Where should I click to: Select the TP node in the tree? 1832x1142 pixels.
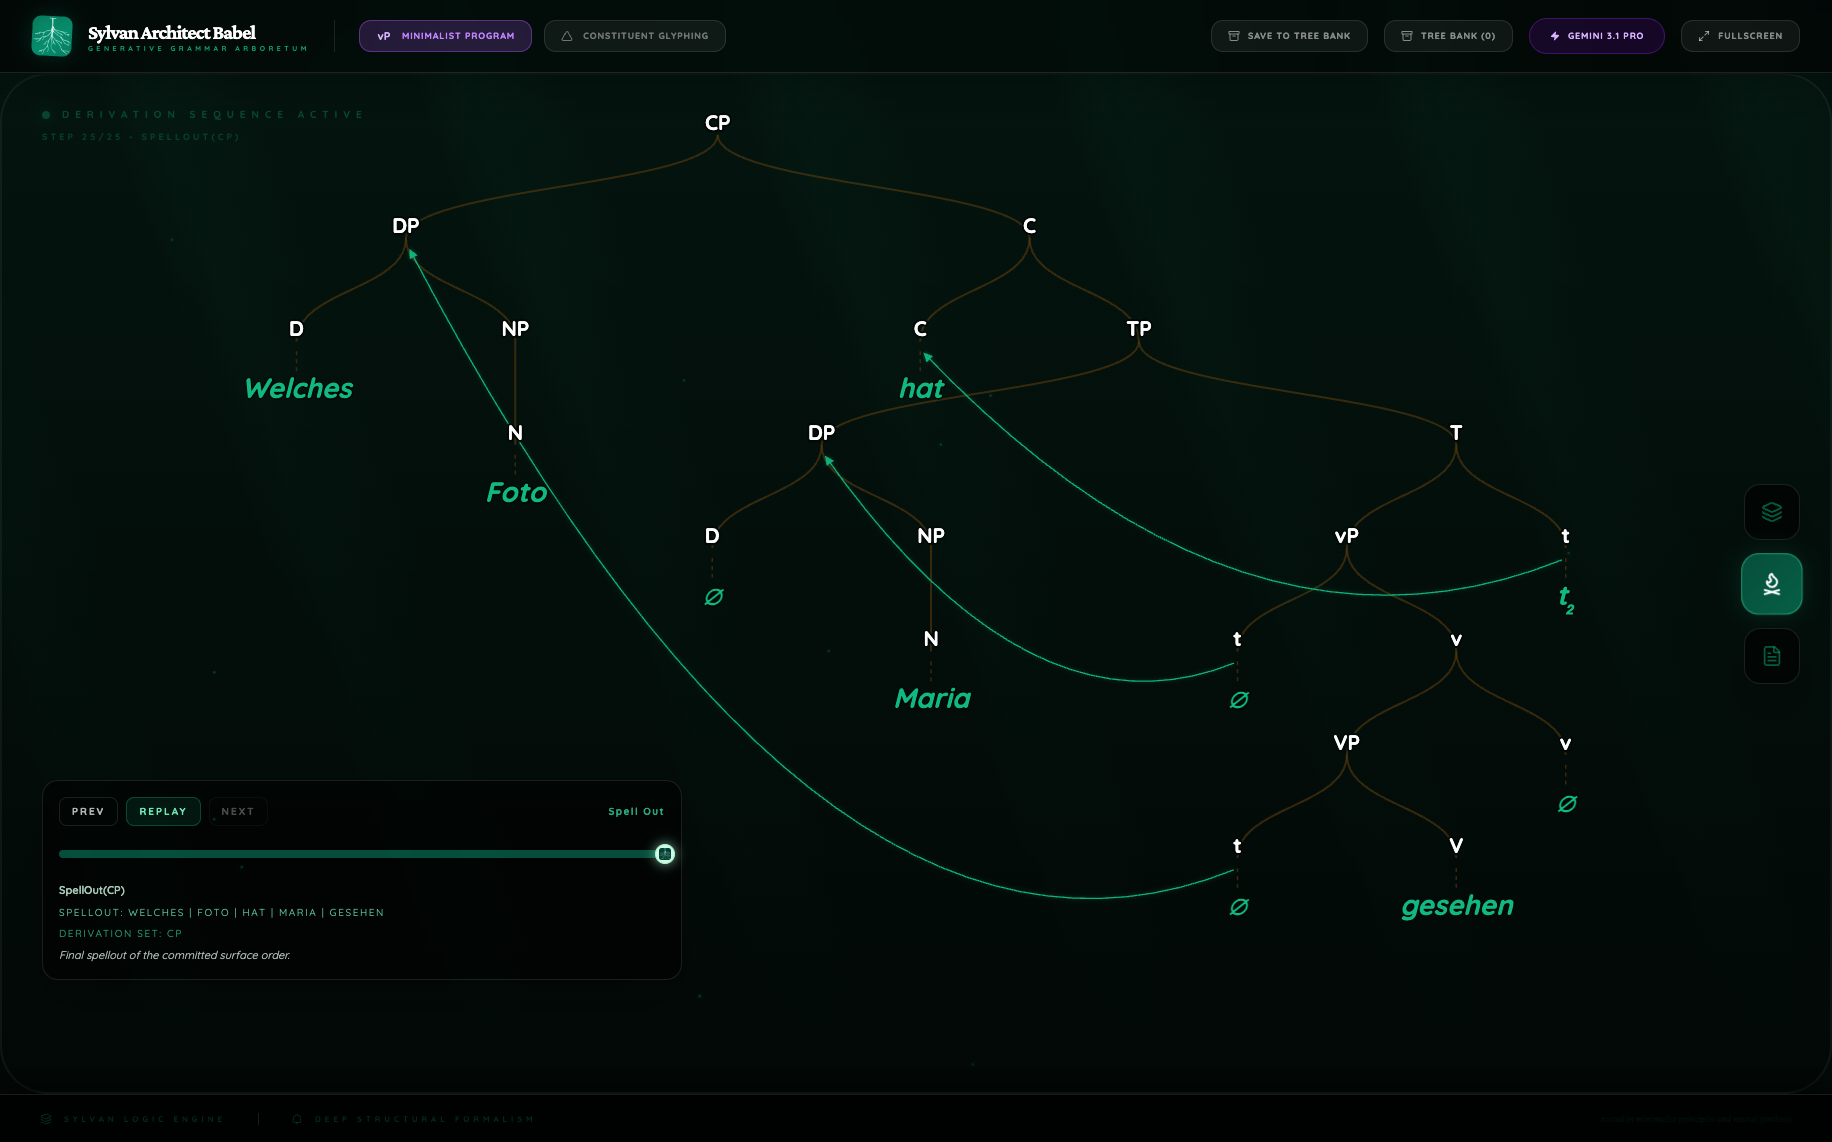[1138, 329]
